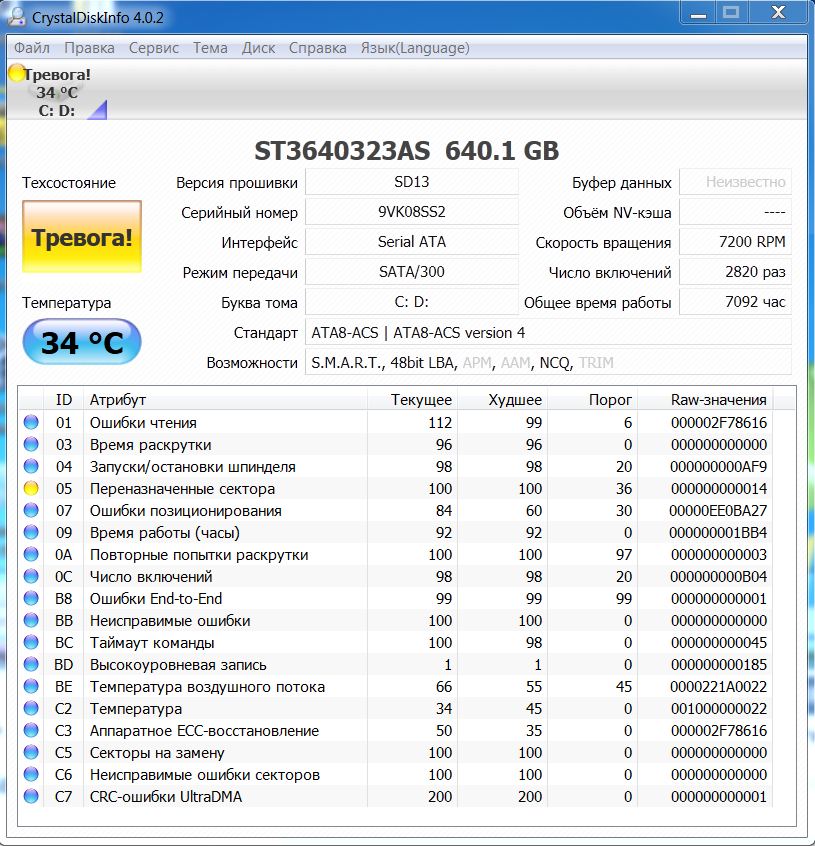The image size is (815, 846).
Task: Minimize the CrystalDiskInfo window
Action: (x=698, y=12)
